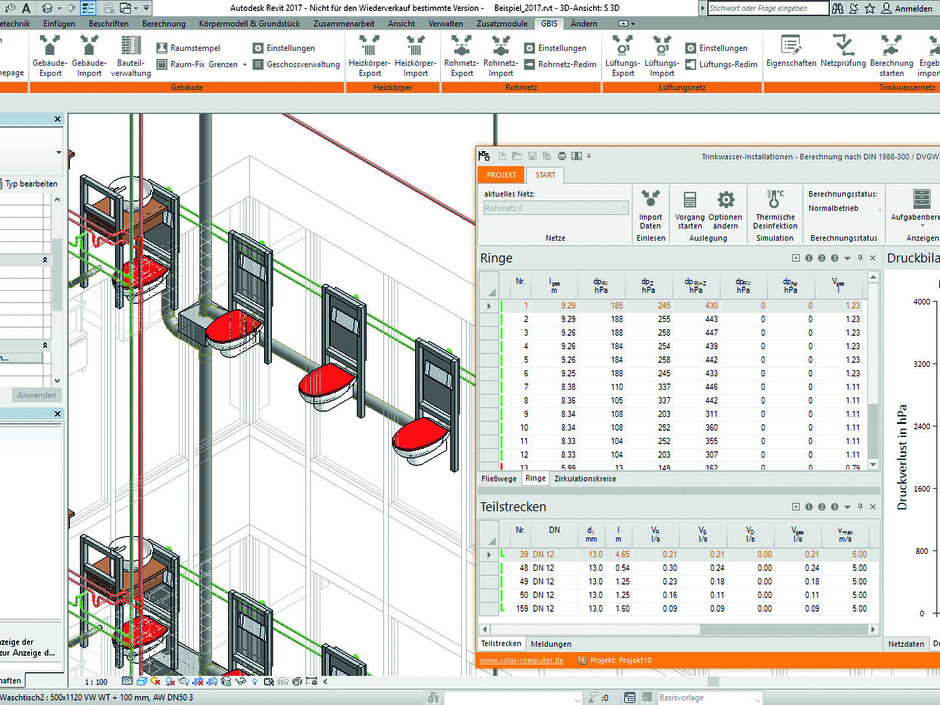The width and height of the screenshot is (940, 705).
Task: Open Optionen ändern gear icon
Action: [726, 201]
